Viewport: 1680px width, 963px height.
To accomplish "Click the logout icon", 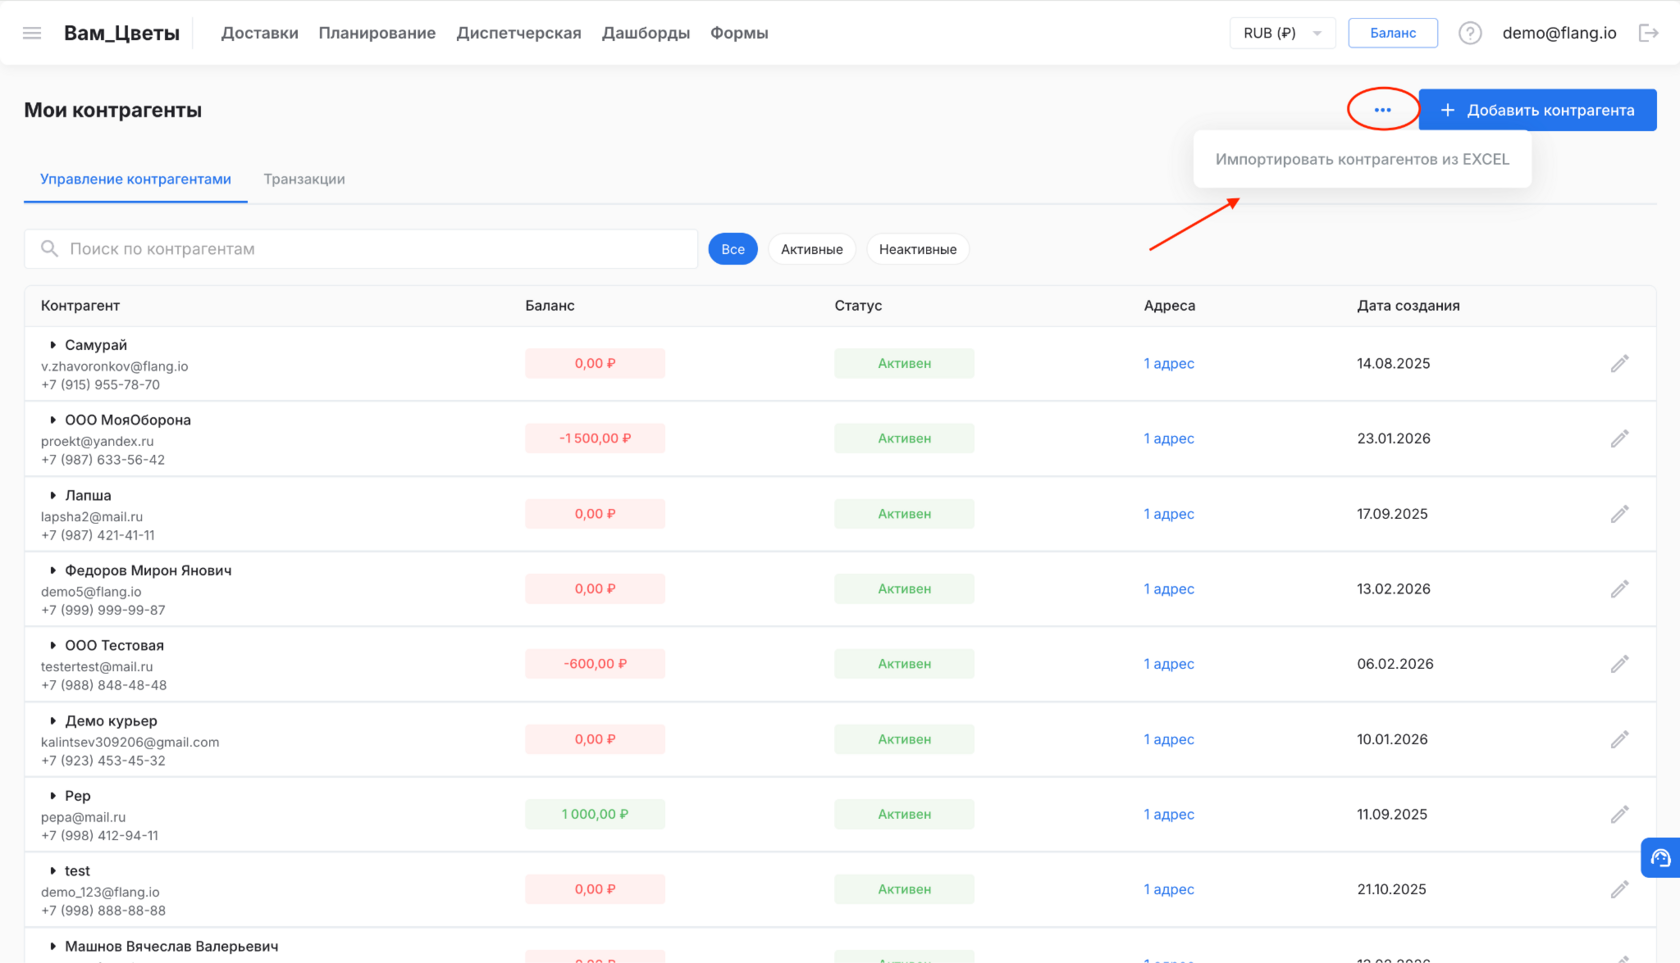I will [x=1648, y=33].
